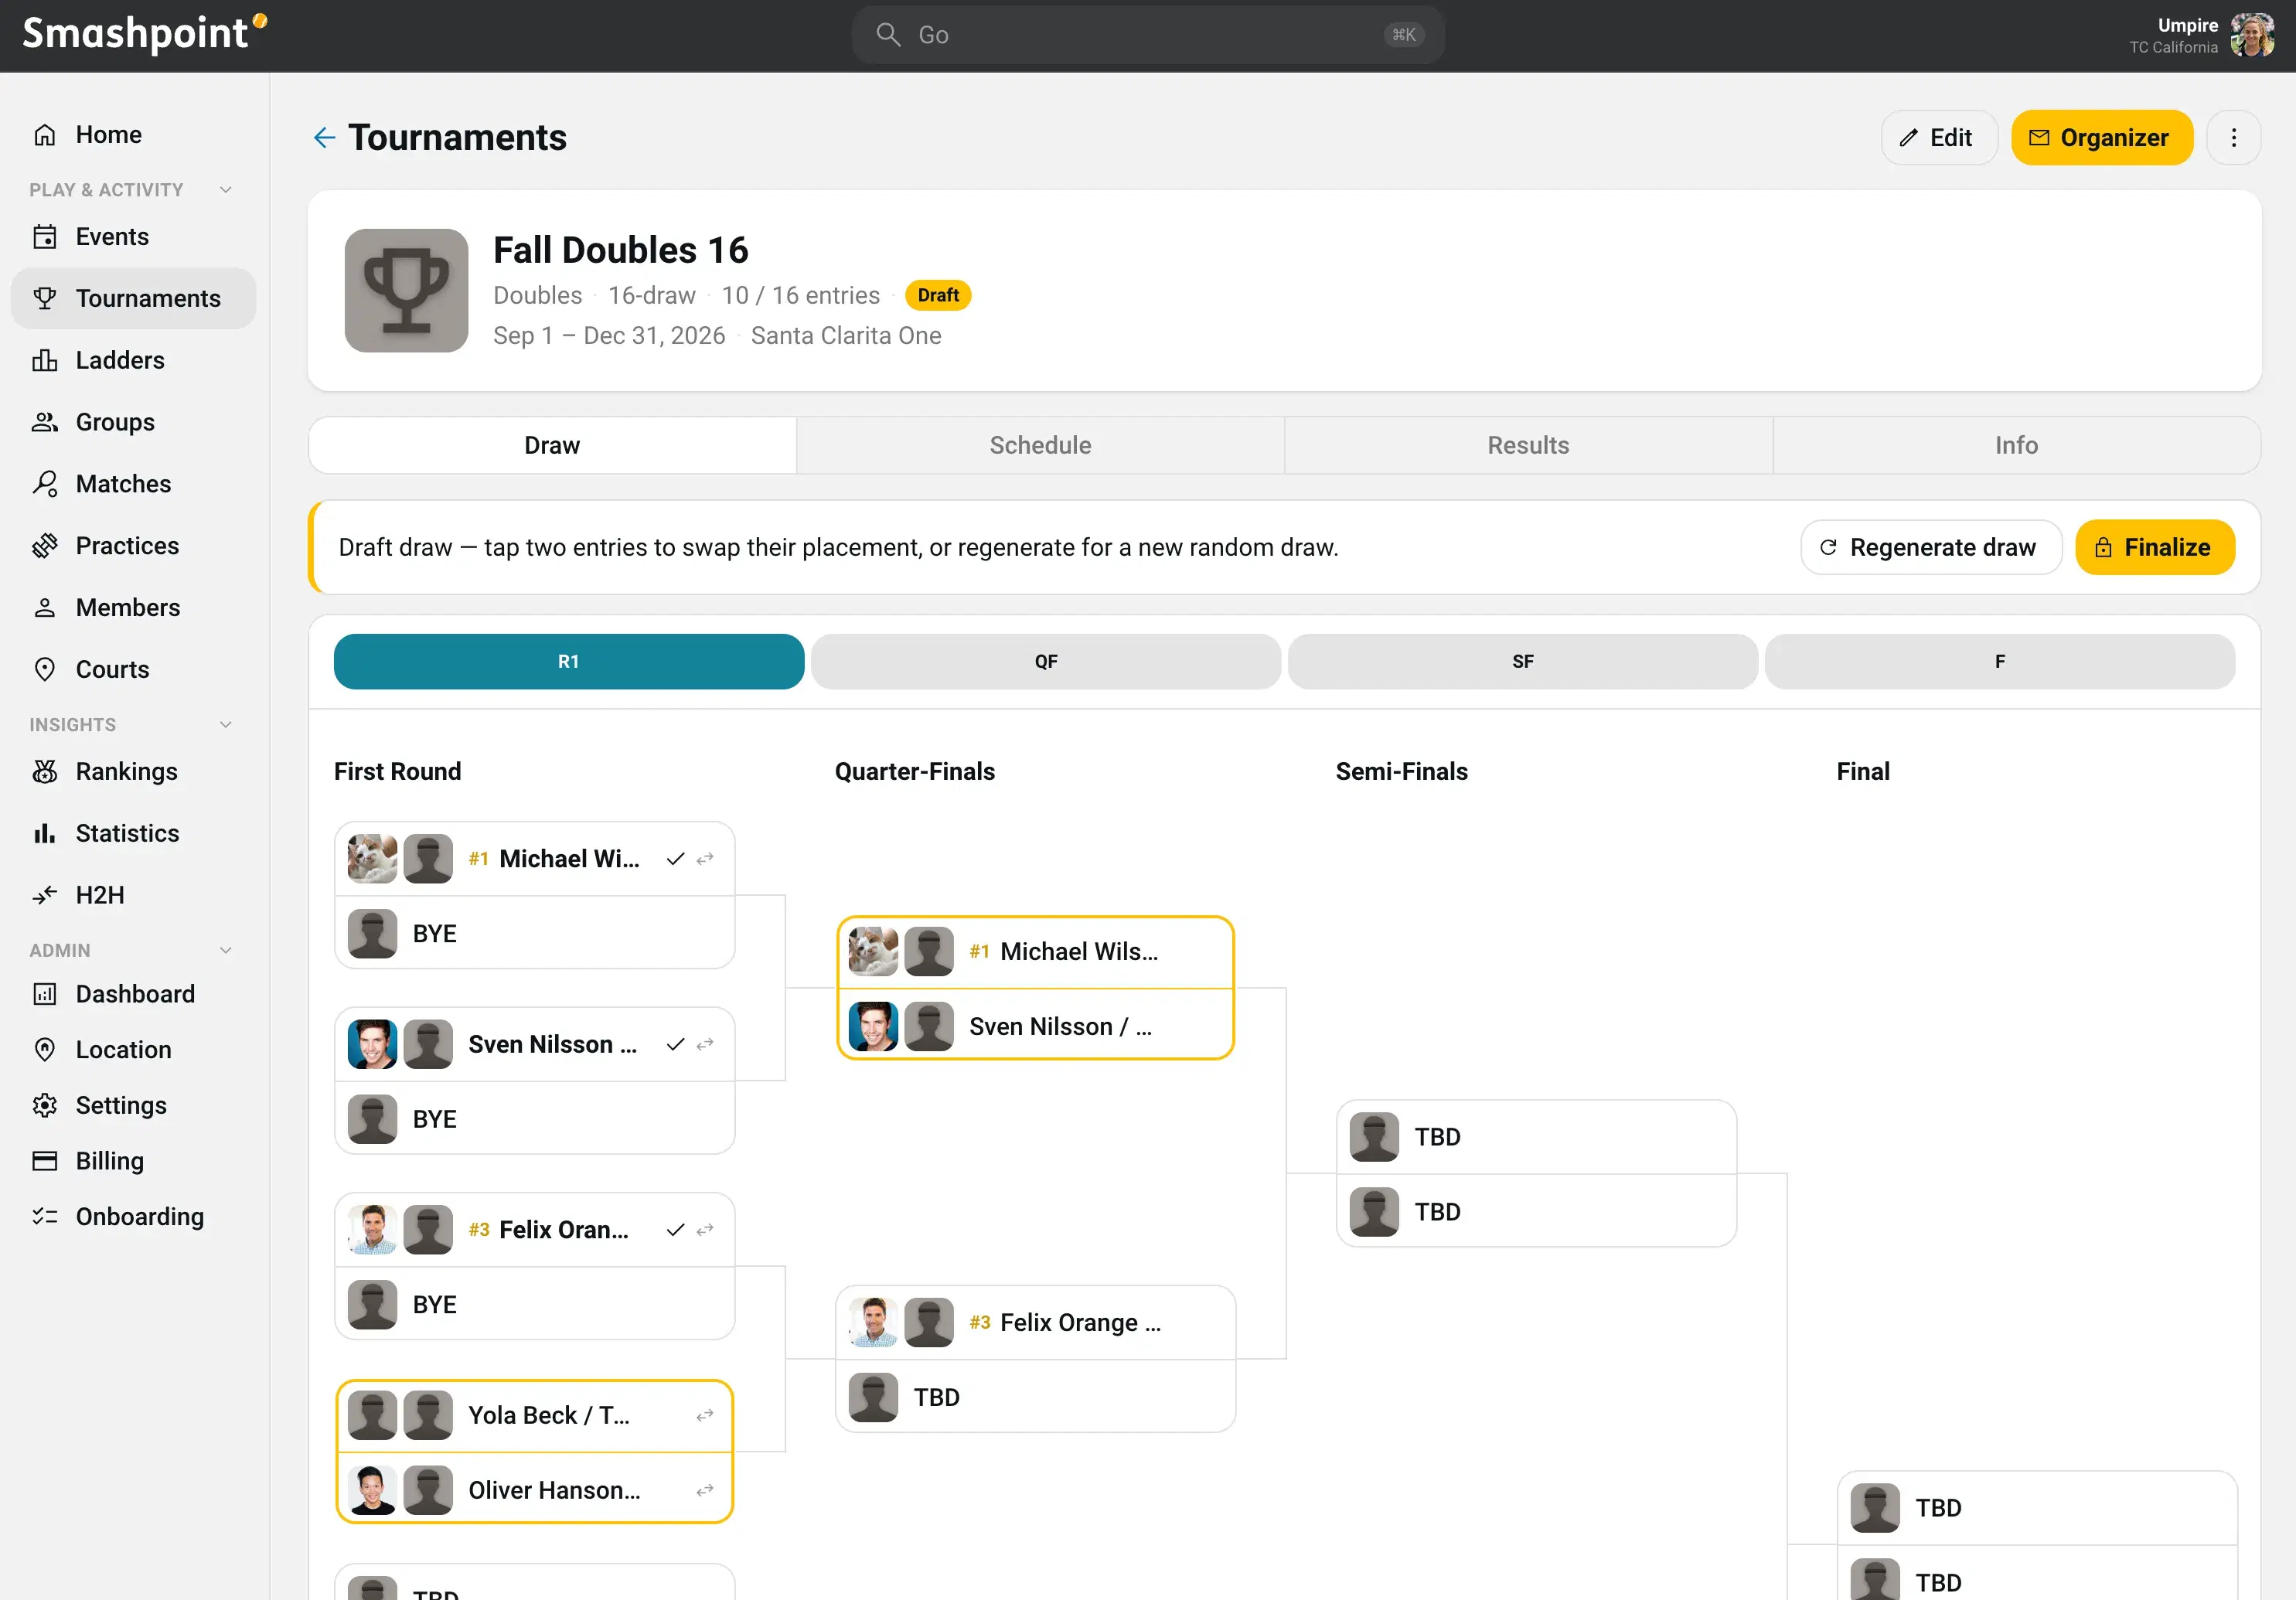The height and width of the screenshot is (1600, 2296).
Task: Click the Onboarding checklist icon
Action: click(45, 1217)
